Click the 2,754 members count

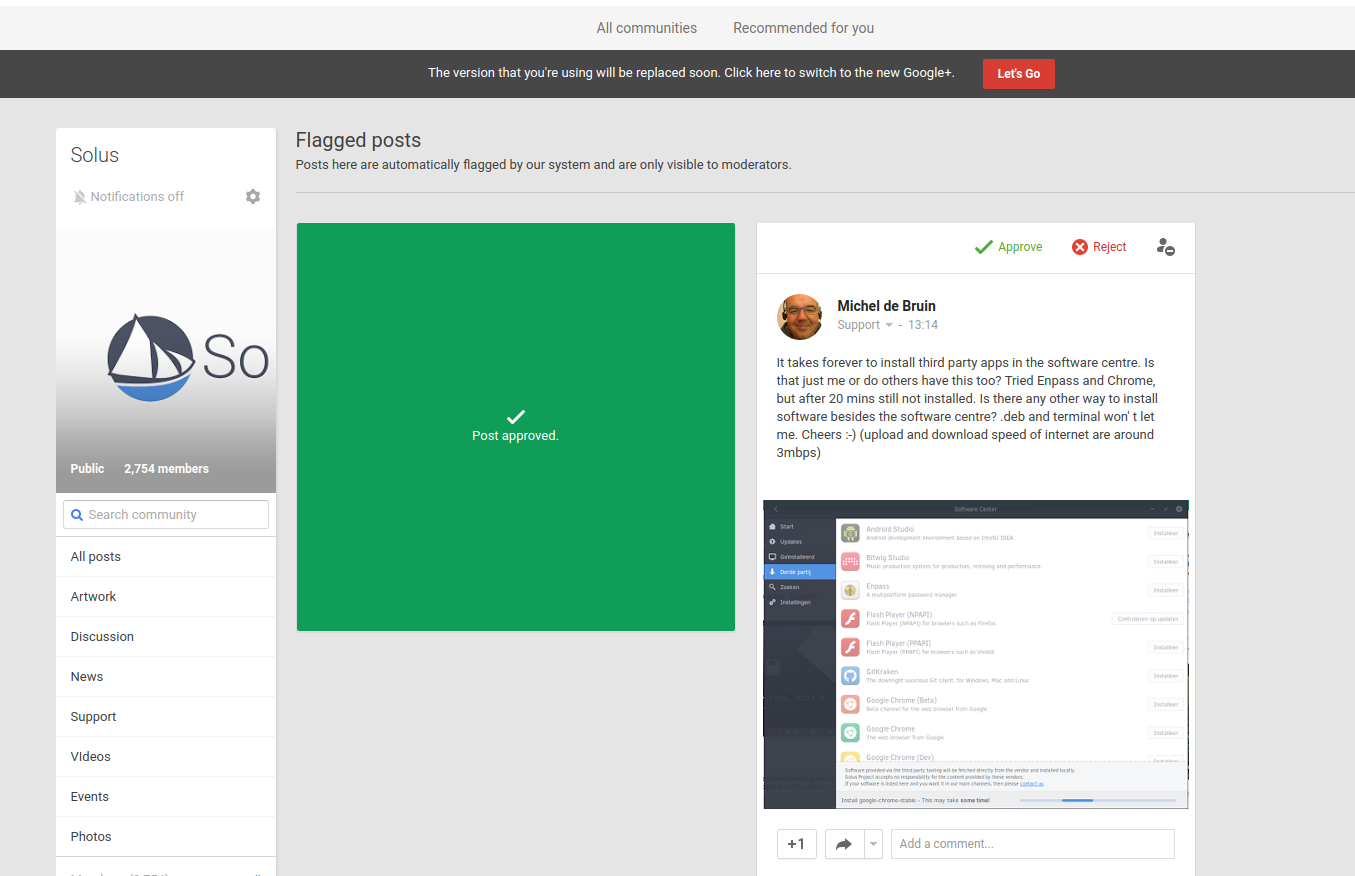point(167,469)
